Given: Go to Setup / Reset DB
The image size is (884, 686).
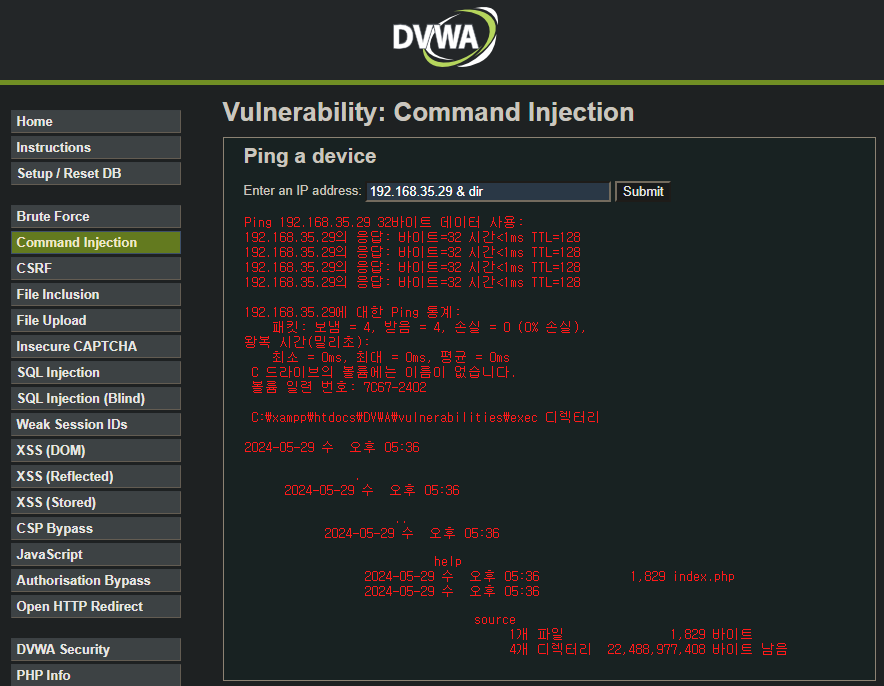Looking at the screenshot, I should (96, 173).
